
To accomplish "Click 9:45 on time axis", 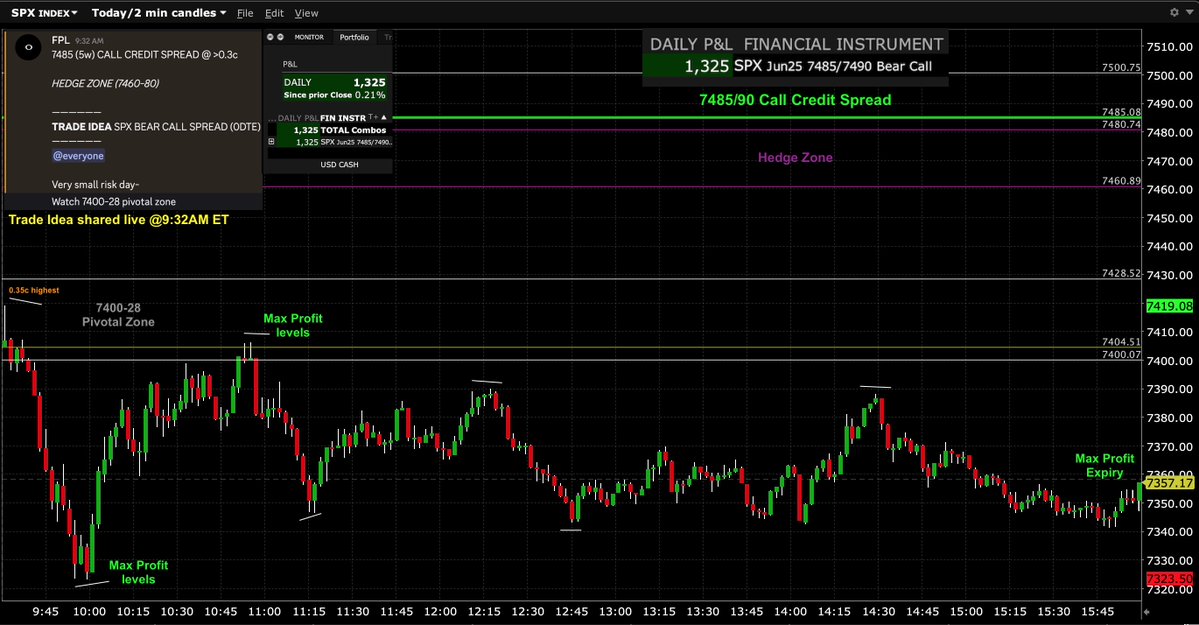I will click(45, 611).
